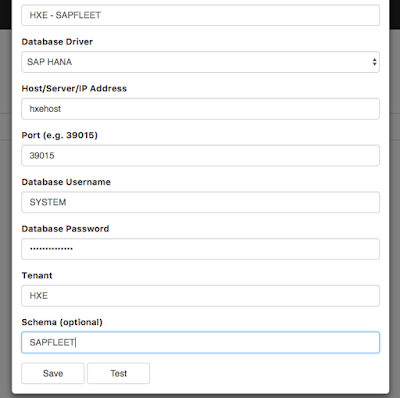Image resolution: width=400 pixels, height=398 pixels.
Task: Save the database connection
Action: (x=53, y=373)
